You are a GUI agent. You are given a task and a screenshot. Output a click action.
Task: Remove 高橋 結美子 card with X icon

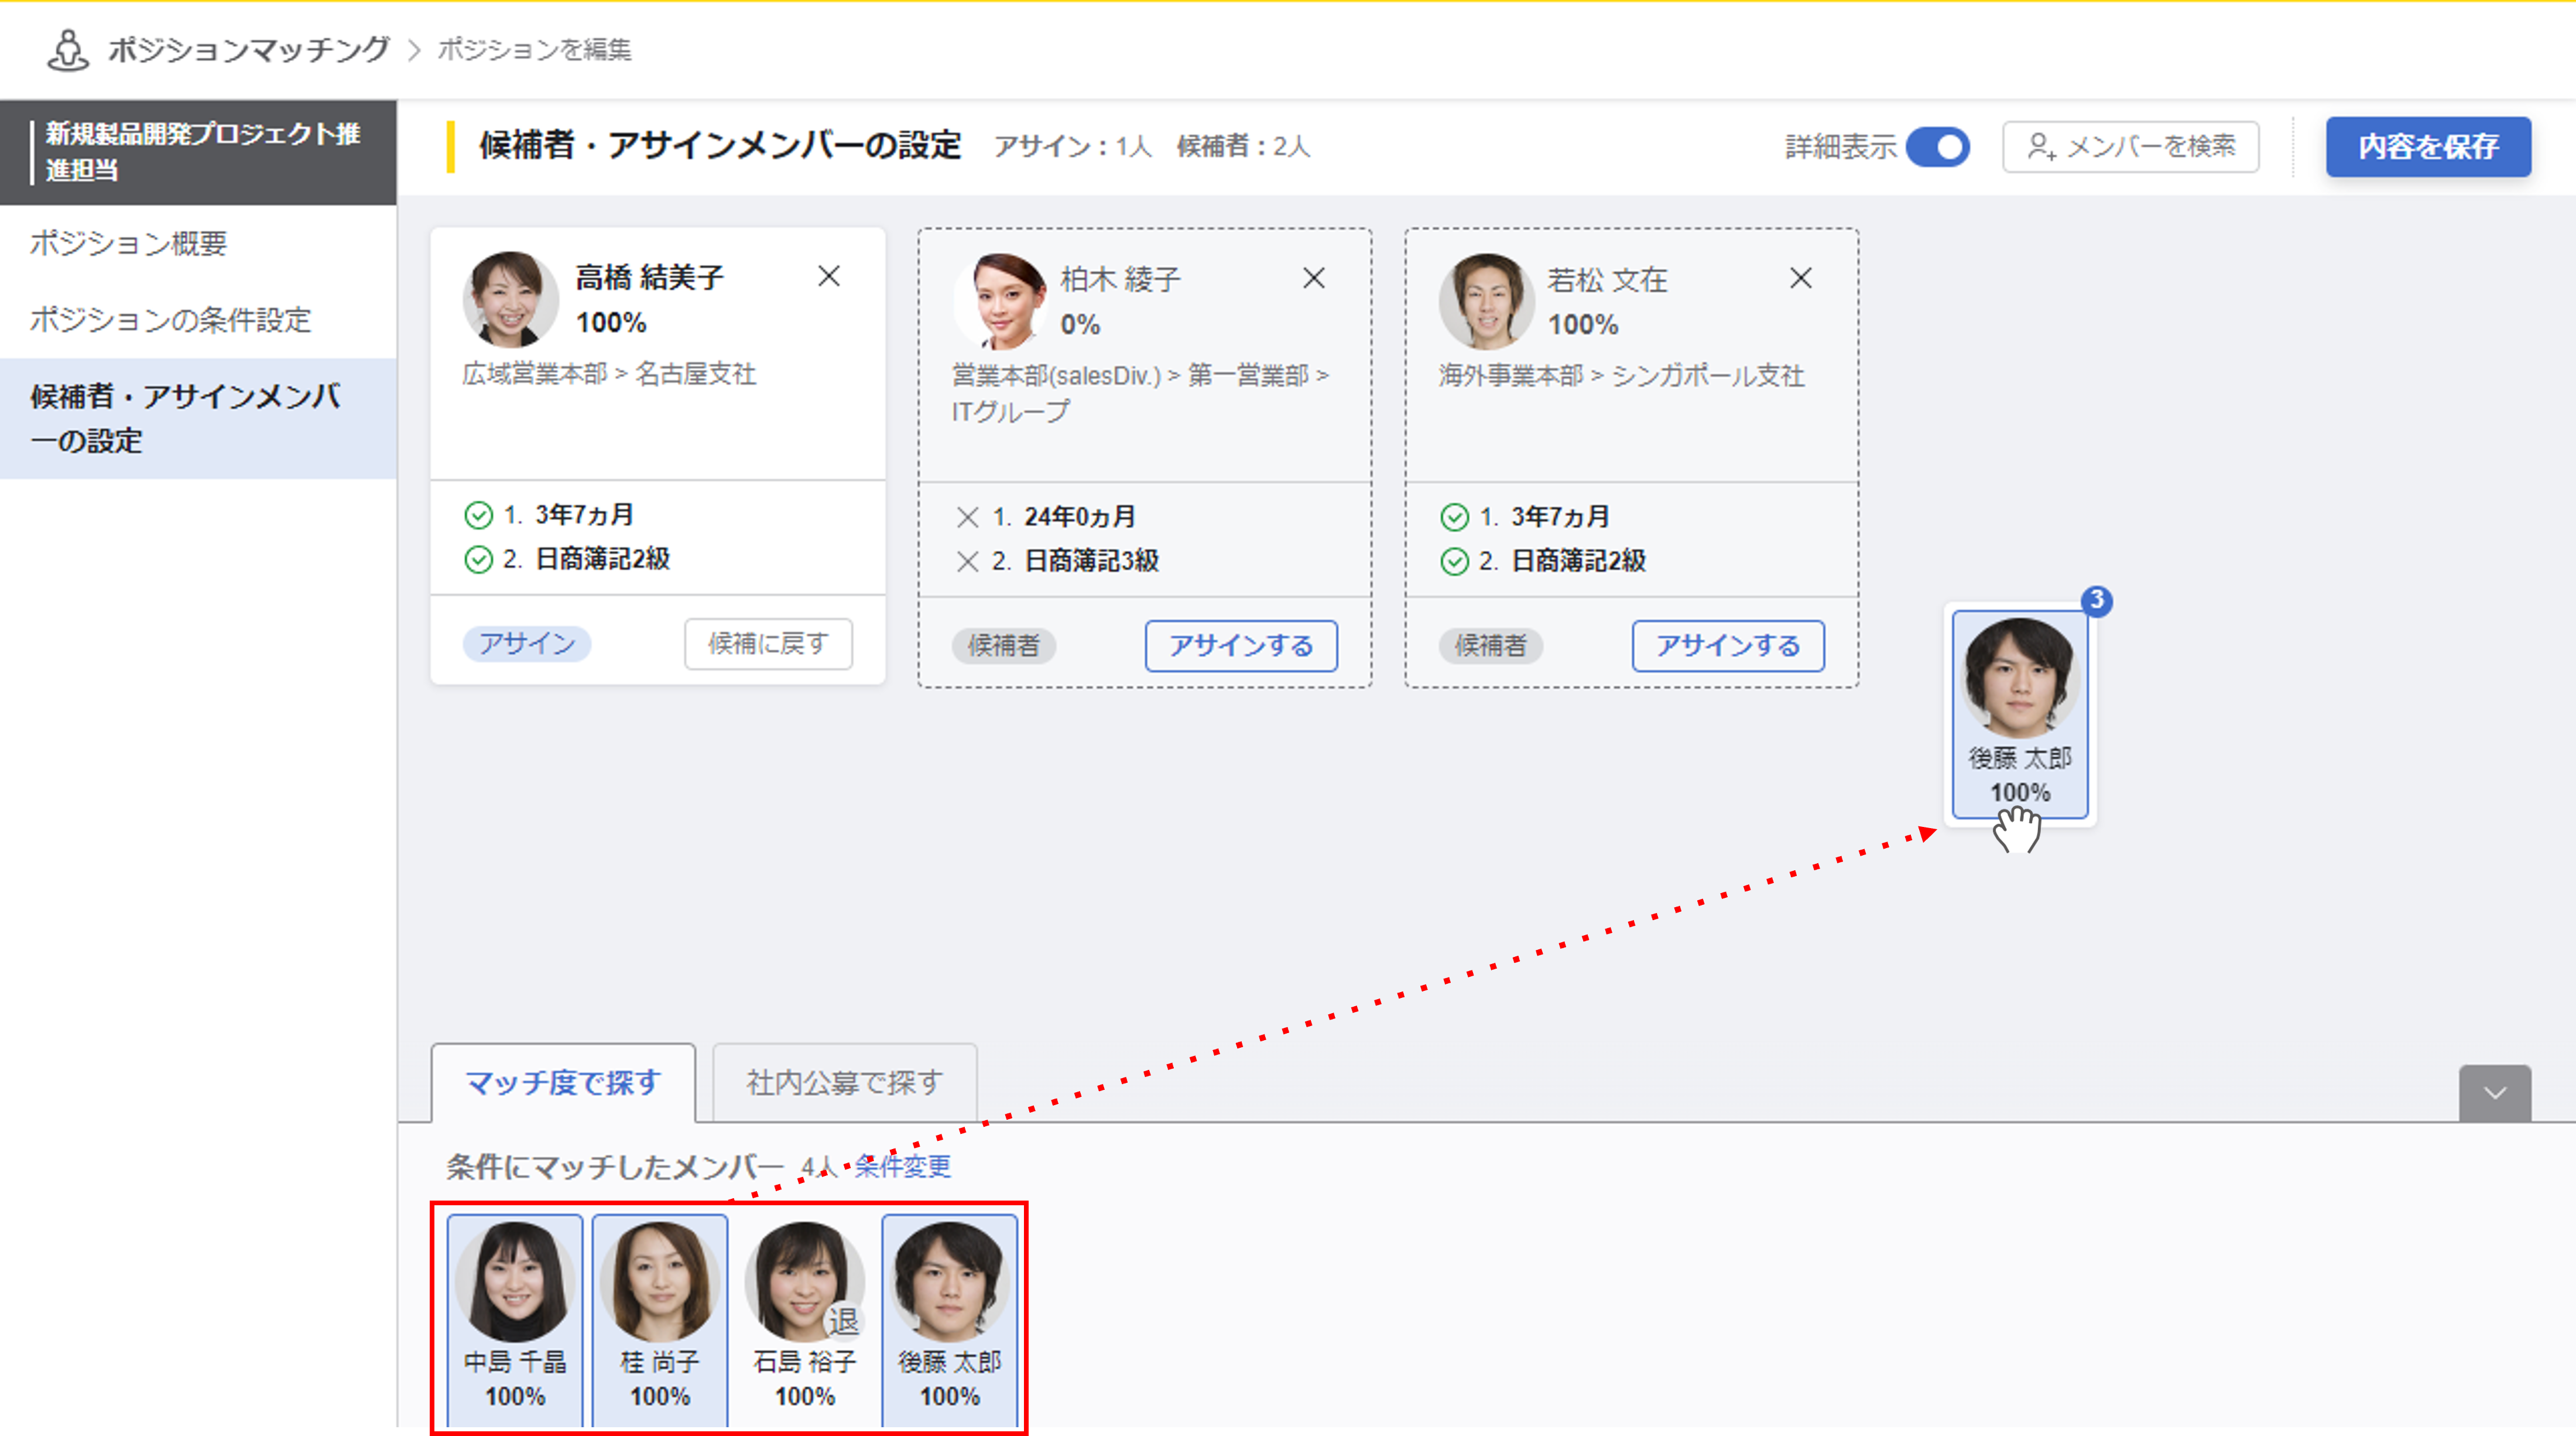coord(829,276)
